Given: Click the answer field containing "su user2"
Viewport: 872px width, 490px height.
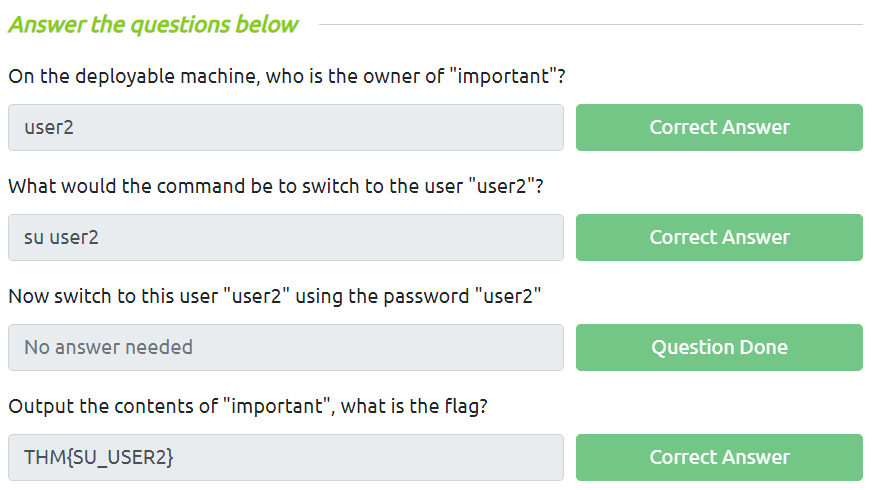Looking at the screenshot, I should (285, 238).
